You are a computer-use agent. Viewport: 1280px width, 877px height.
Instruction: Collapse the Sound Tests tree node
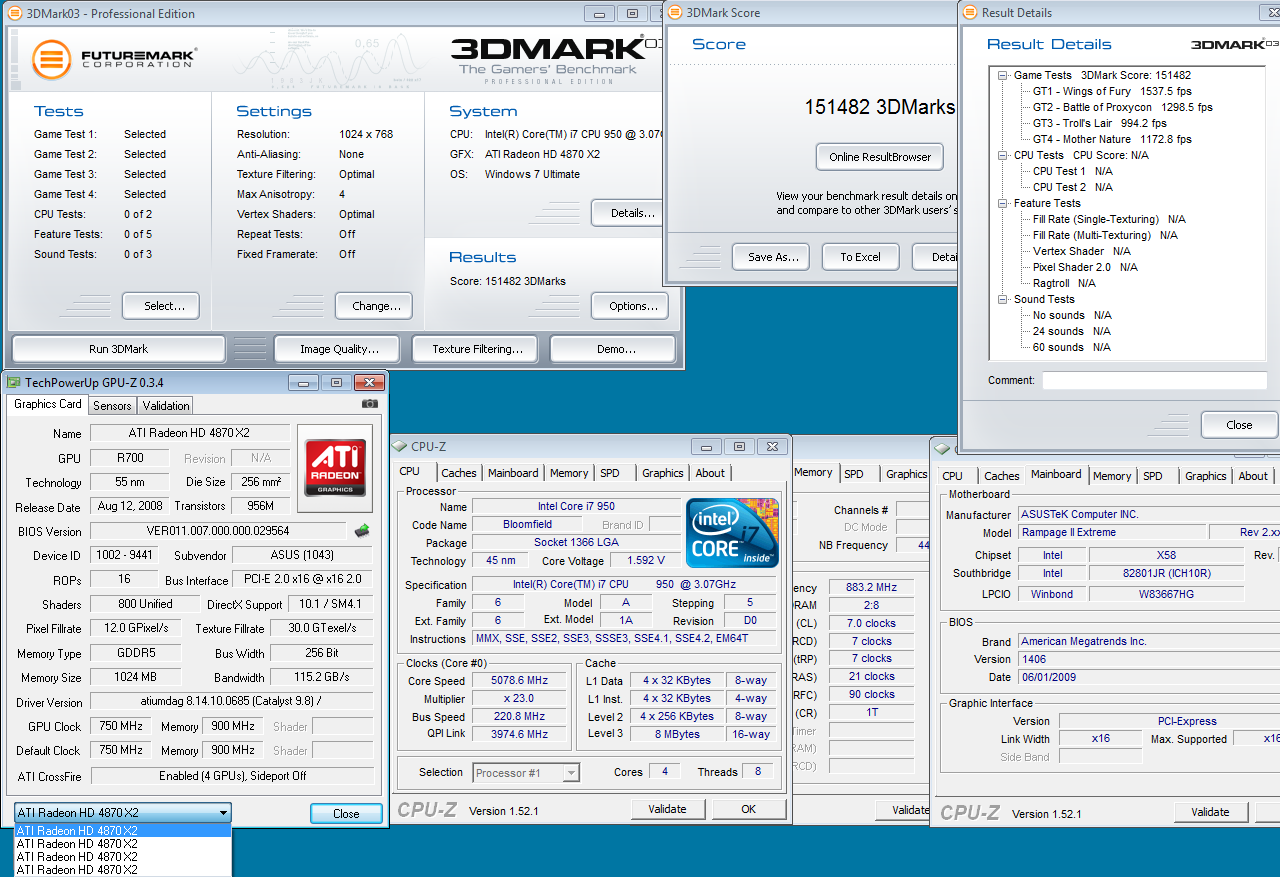tap(1003, 299)
